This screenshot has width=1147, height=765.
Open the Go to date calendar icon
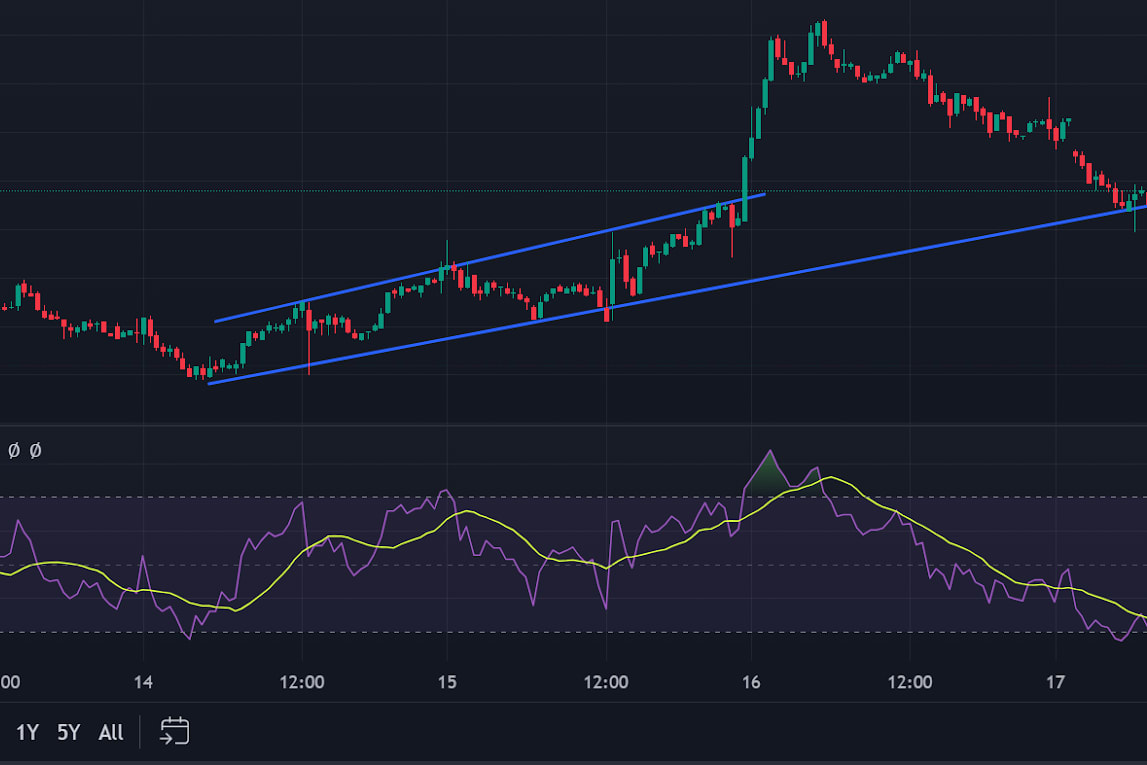tap(175, 731)
